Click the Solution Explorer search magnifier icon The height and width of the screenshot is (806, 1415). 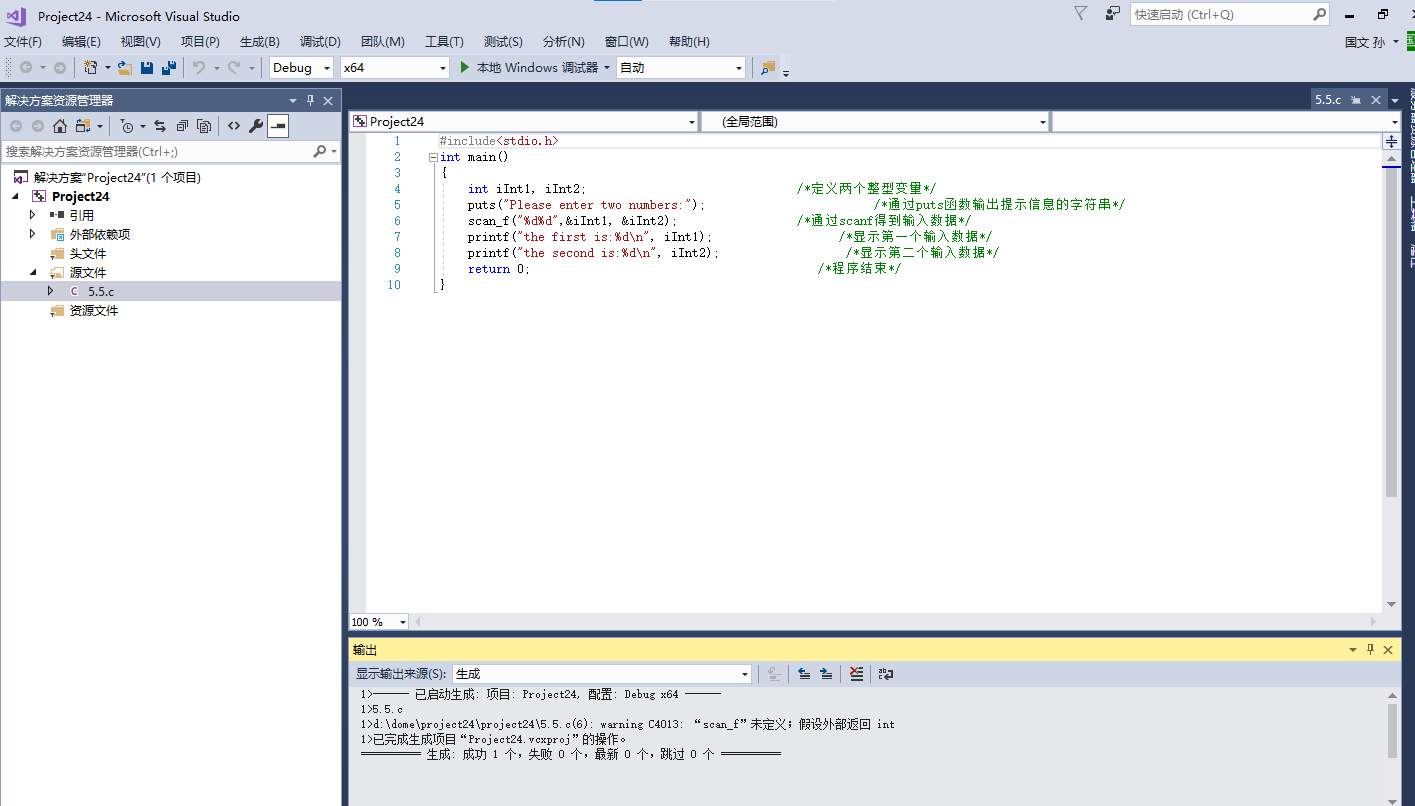pos(320,151)
